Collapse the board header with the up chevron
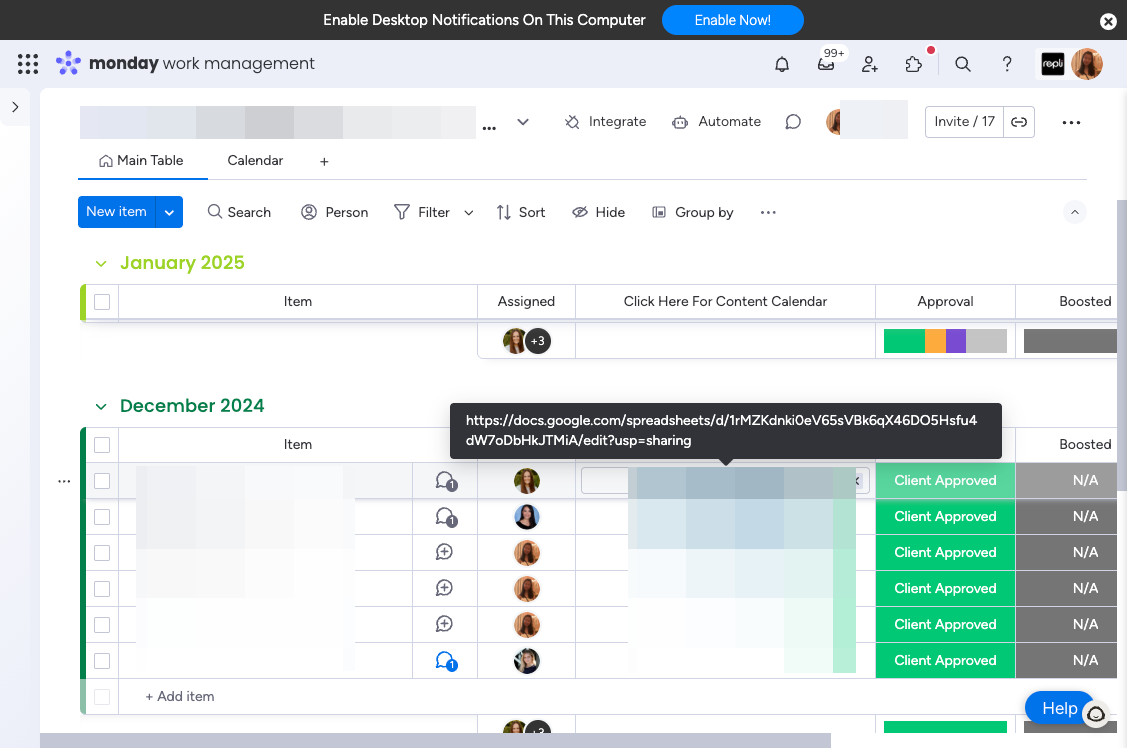 pyautogui.click(x=1075, y=212)
